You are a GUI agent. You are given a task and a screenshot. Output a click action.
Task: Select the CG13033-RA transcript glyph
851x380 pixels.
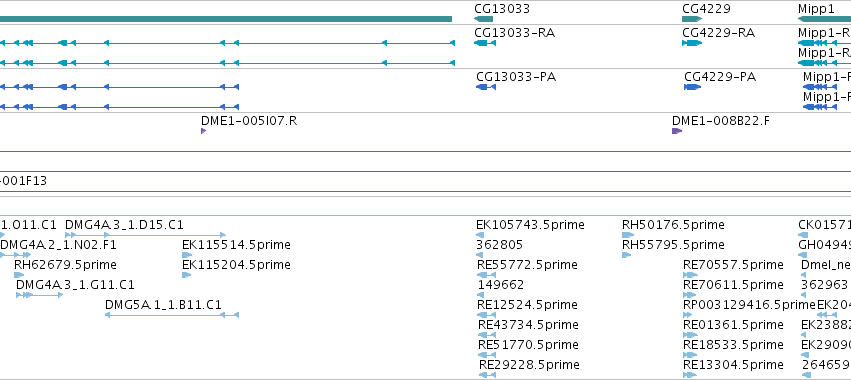tap(485, 42)
